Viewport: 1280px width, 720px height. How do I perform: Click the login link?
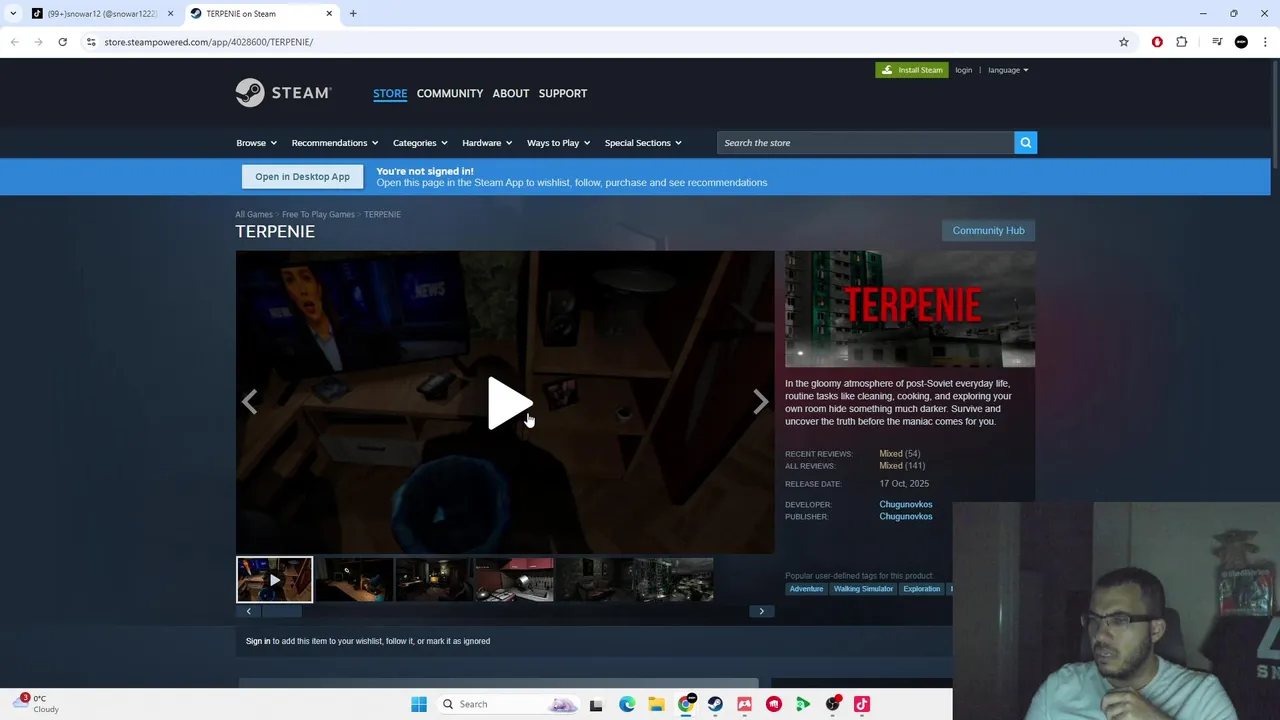(963, 70)
